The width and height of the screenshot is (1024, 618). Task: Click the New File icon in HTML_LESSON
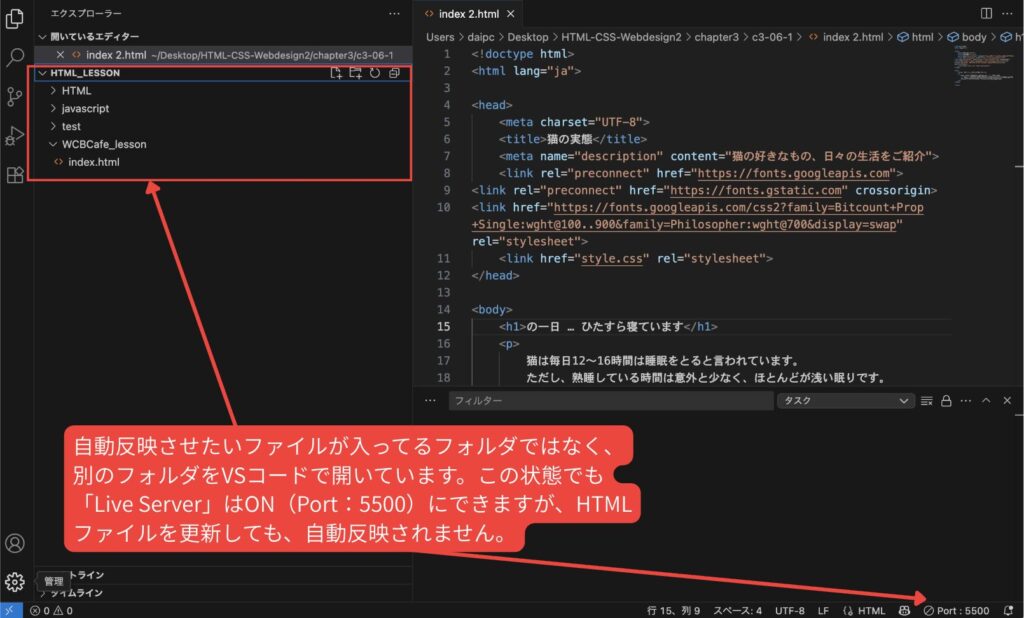click(337, 73)
